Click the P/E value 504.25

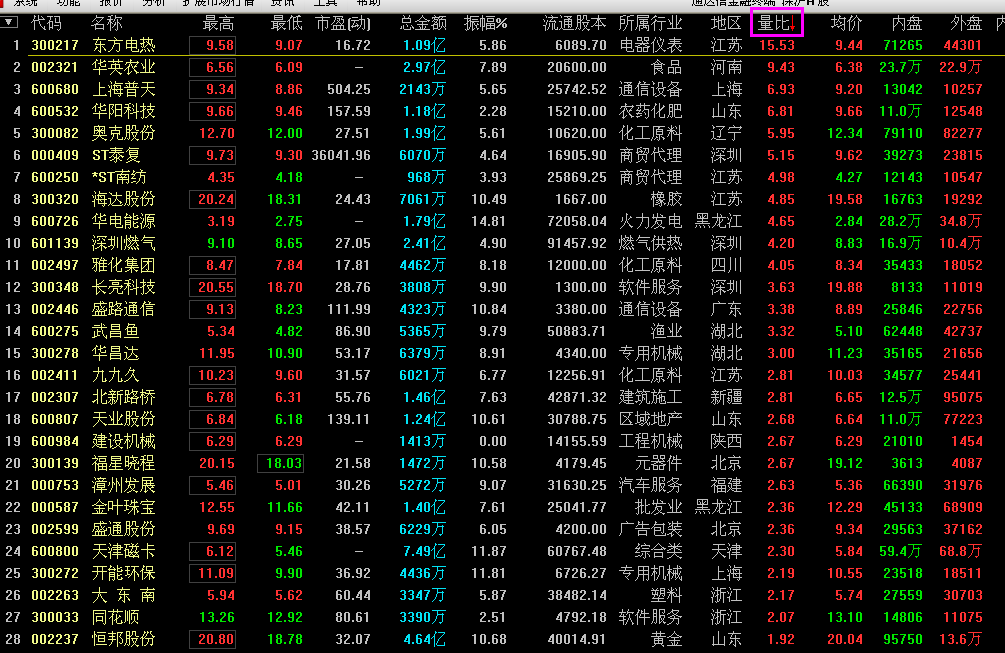pos(349,89)
